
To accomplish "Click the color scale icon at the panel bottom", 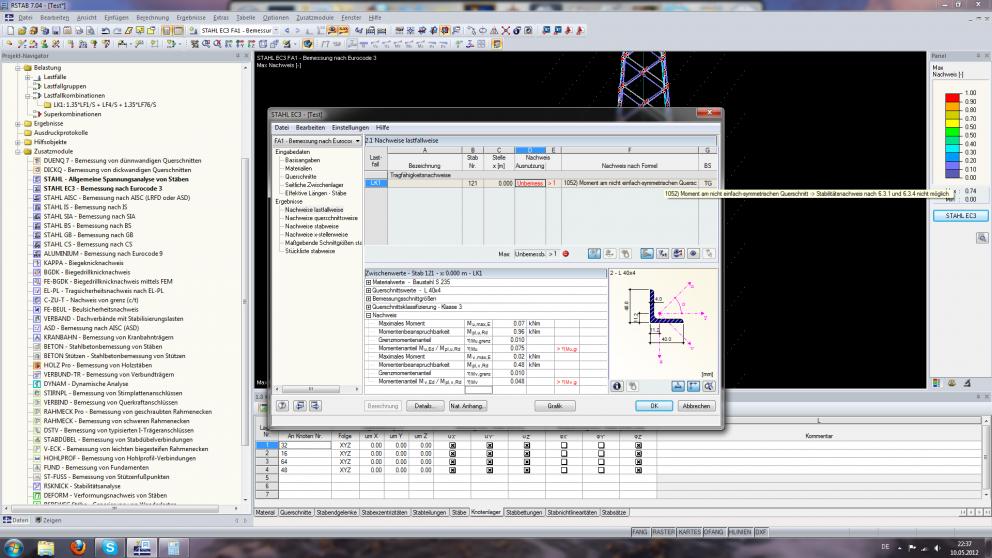I will pyautogui.click(x=937, y=383).
